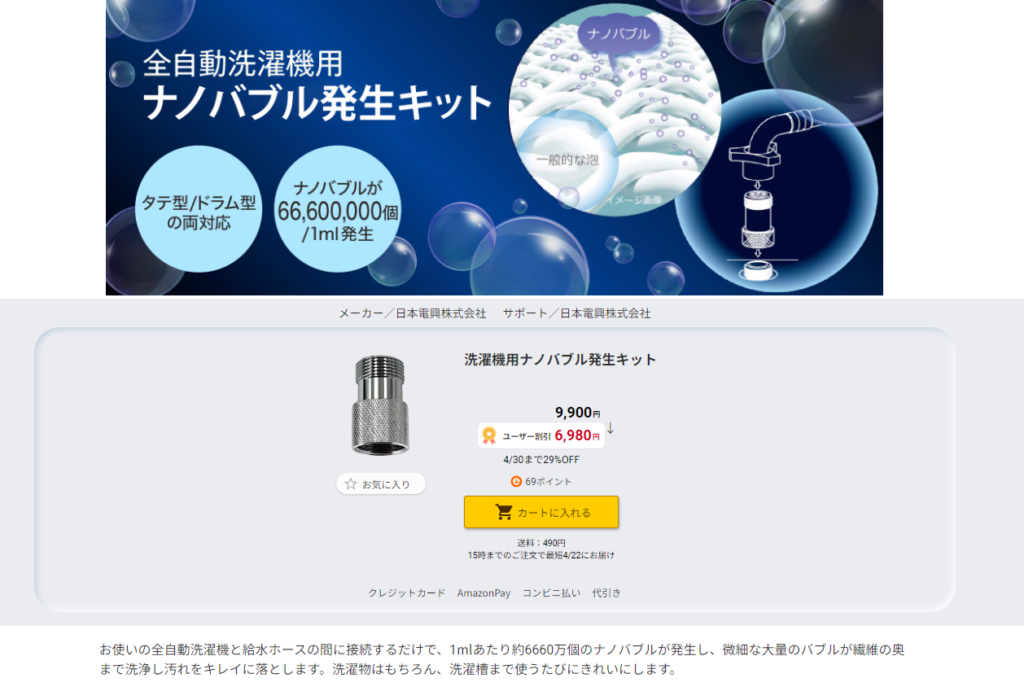Click the shopping cart icon

pyautogui.click(x=504, y=512)
